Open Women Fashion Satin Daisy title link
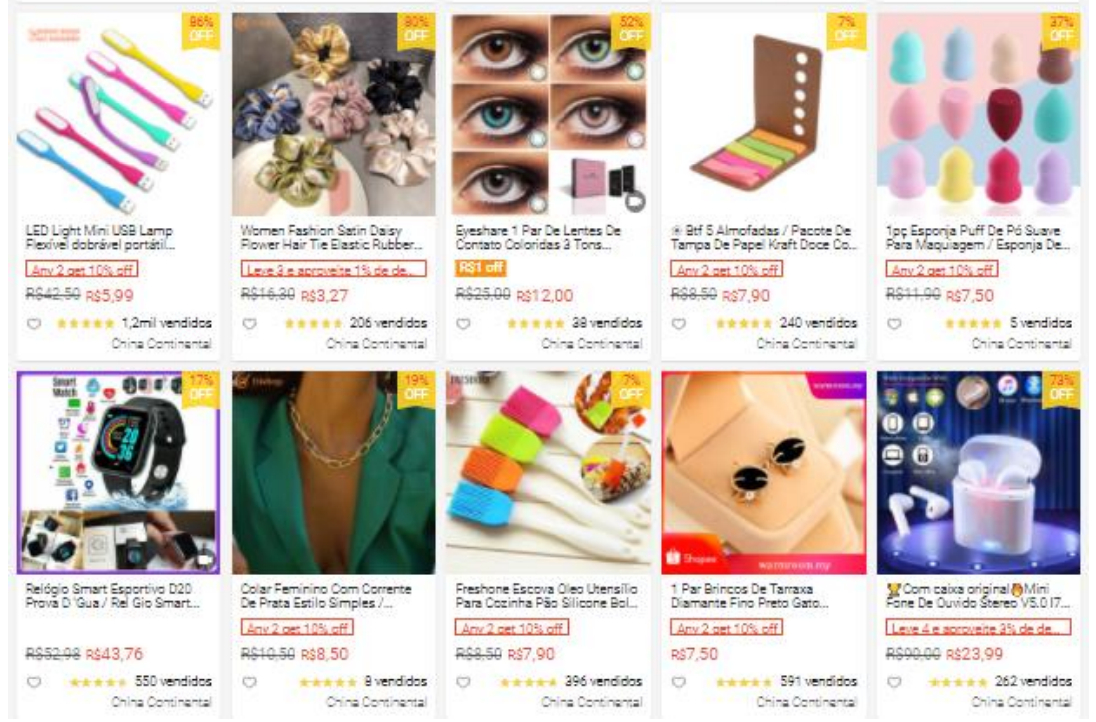The height and width of the screenshot is (722, 1096). coord(332,238)
